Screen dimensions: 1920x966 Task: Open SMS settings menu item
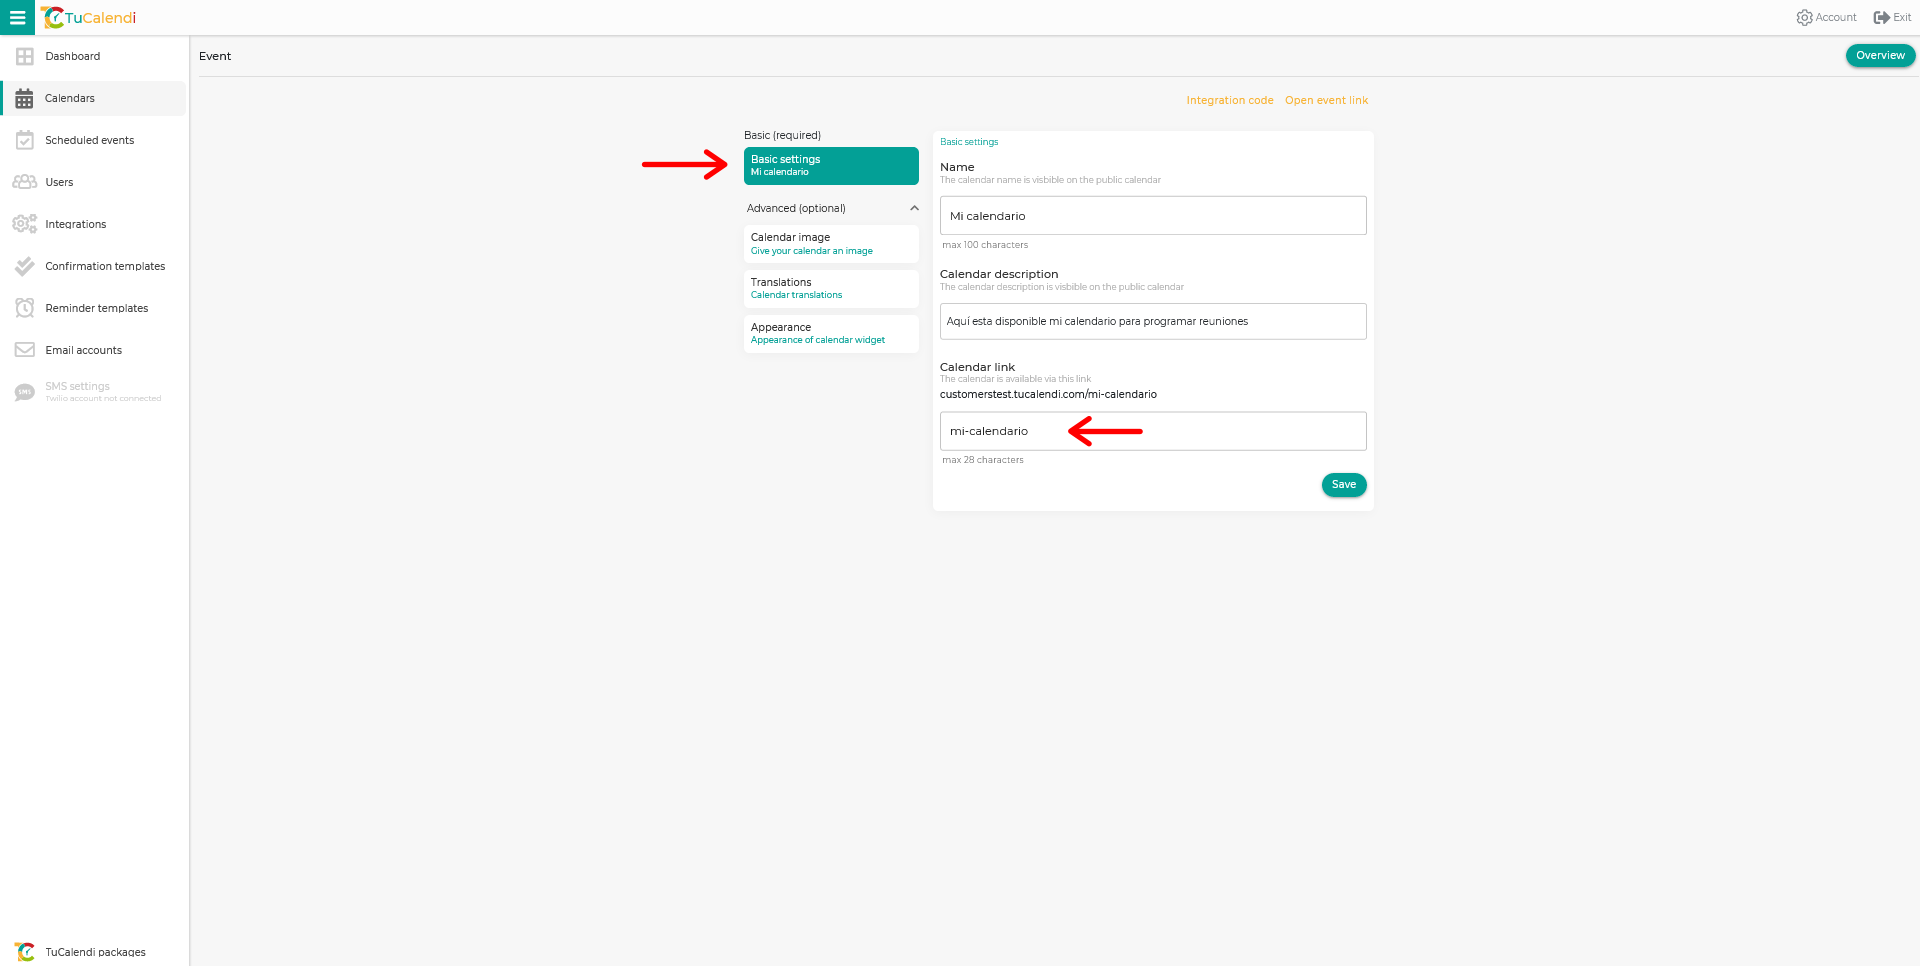tap(94, 392)
